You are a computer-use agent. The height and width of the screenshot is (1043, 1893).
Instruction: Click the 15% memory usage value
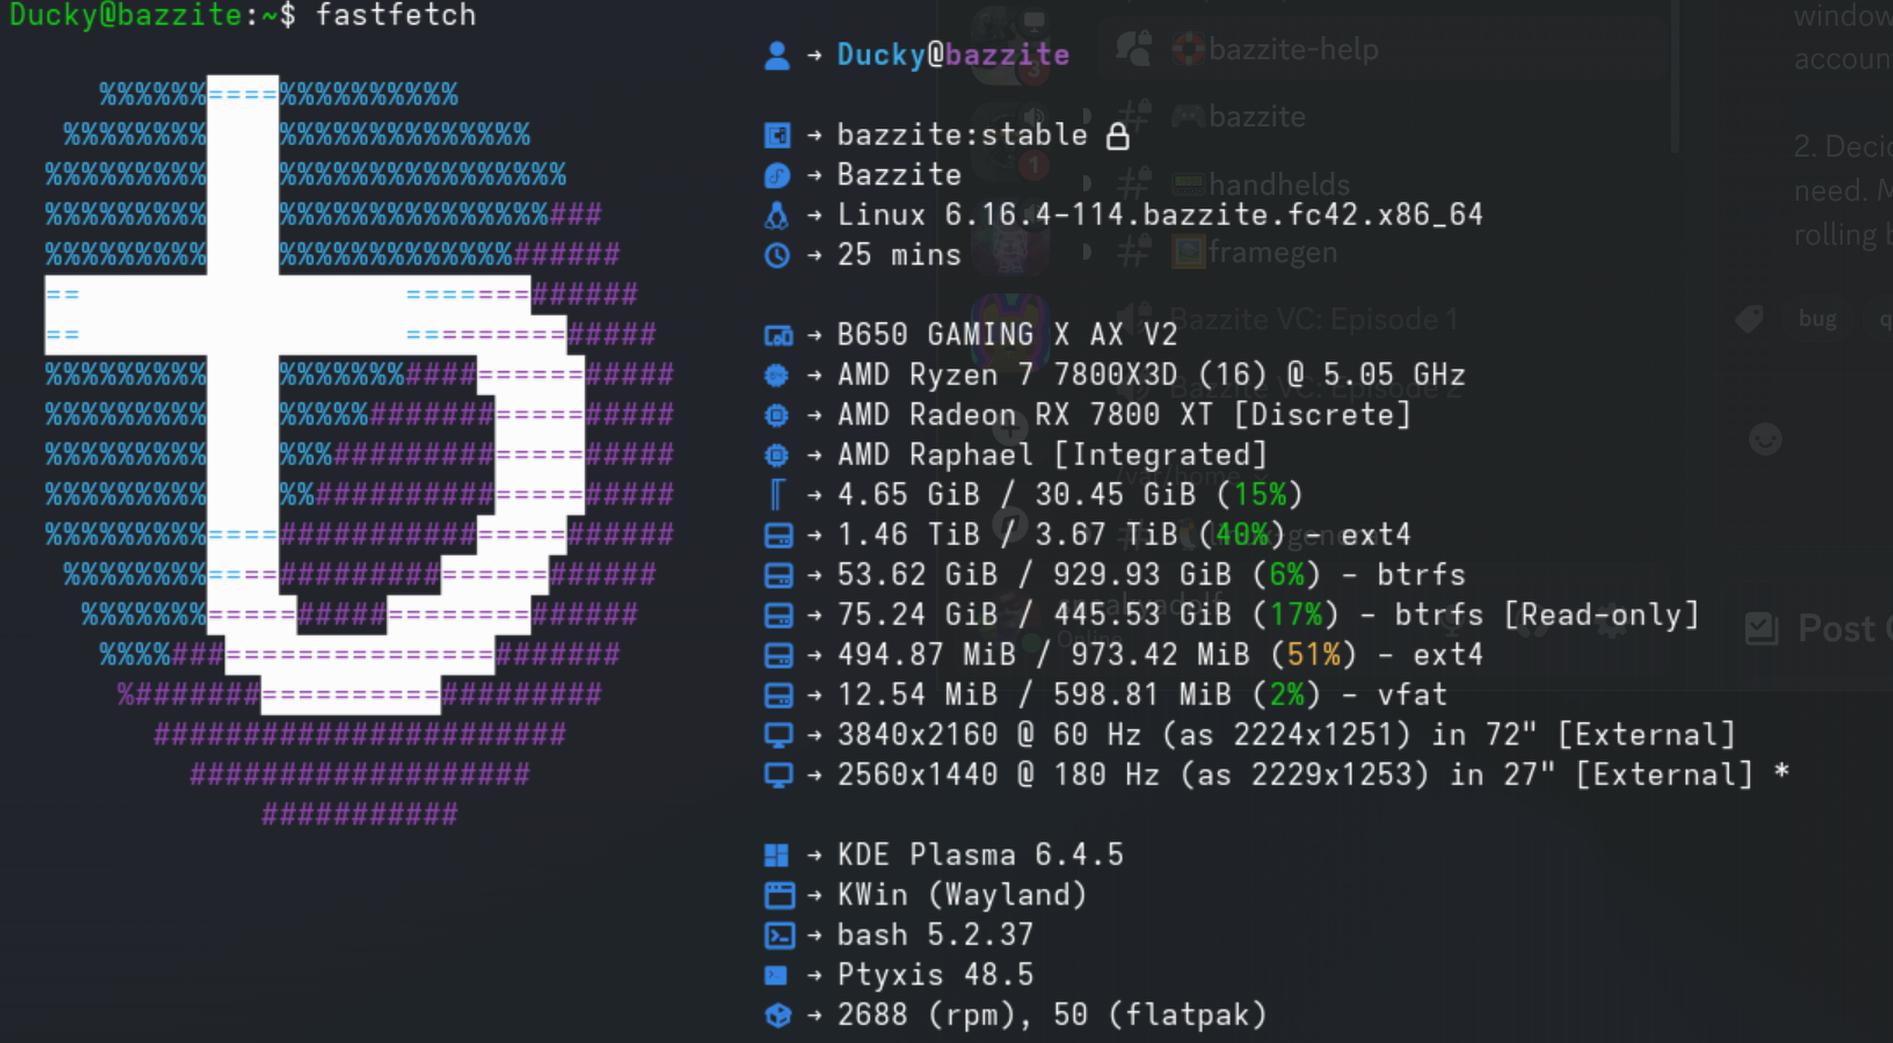1259,495
